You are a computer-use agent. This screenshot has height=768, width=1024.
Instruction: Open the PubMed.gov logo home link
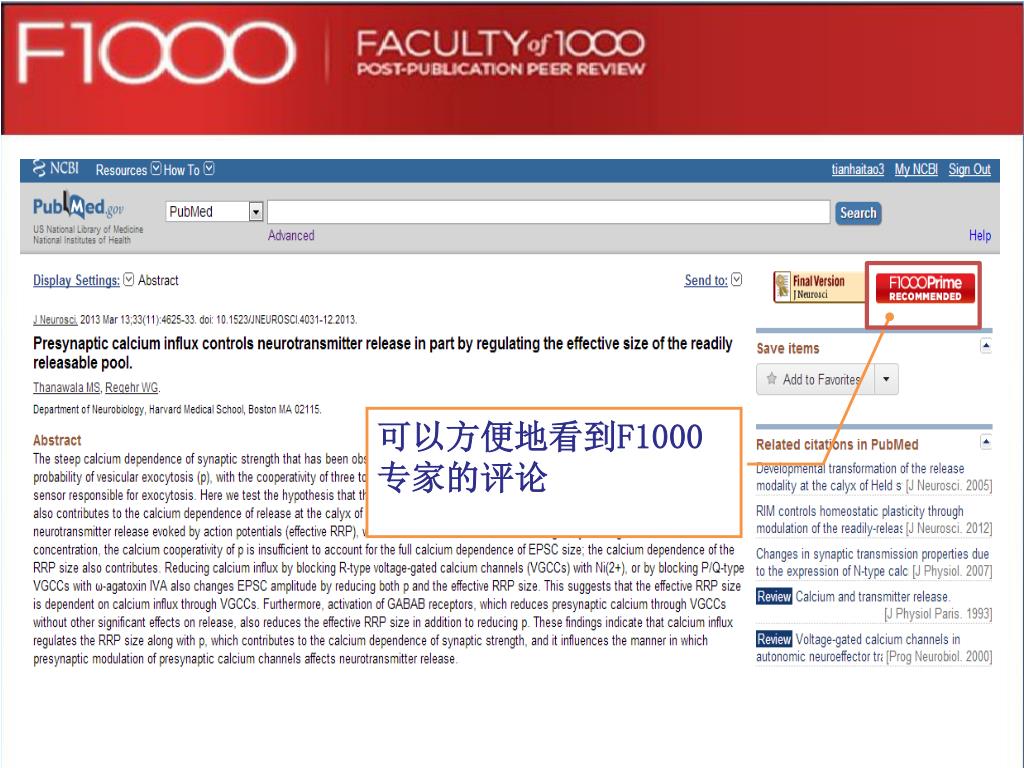[x=78, y=206]
